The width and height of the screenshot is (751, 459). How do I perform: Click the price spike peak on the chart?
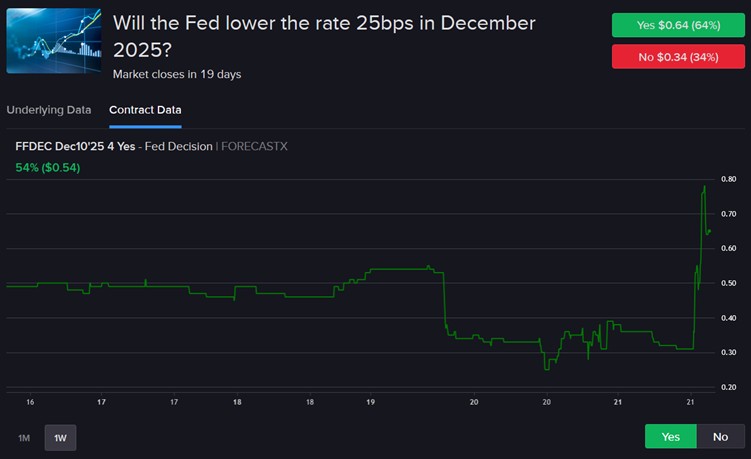tap(705, 186)
